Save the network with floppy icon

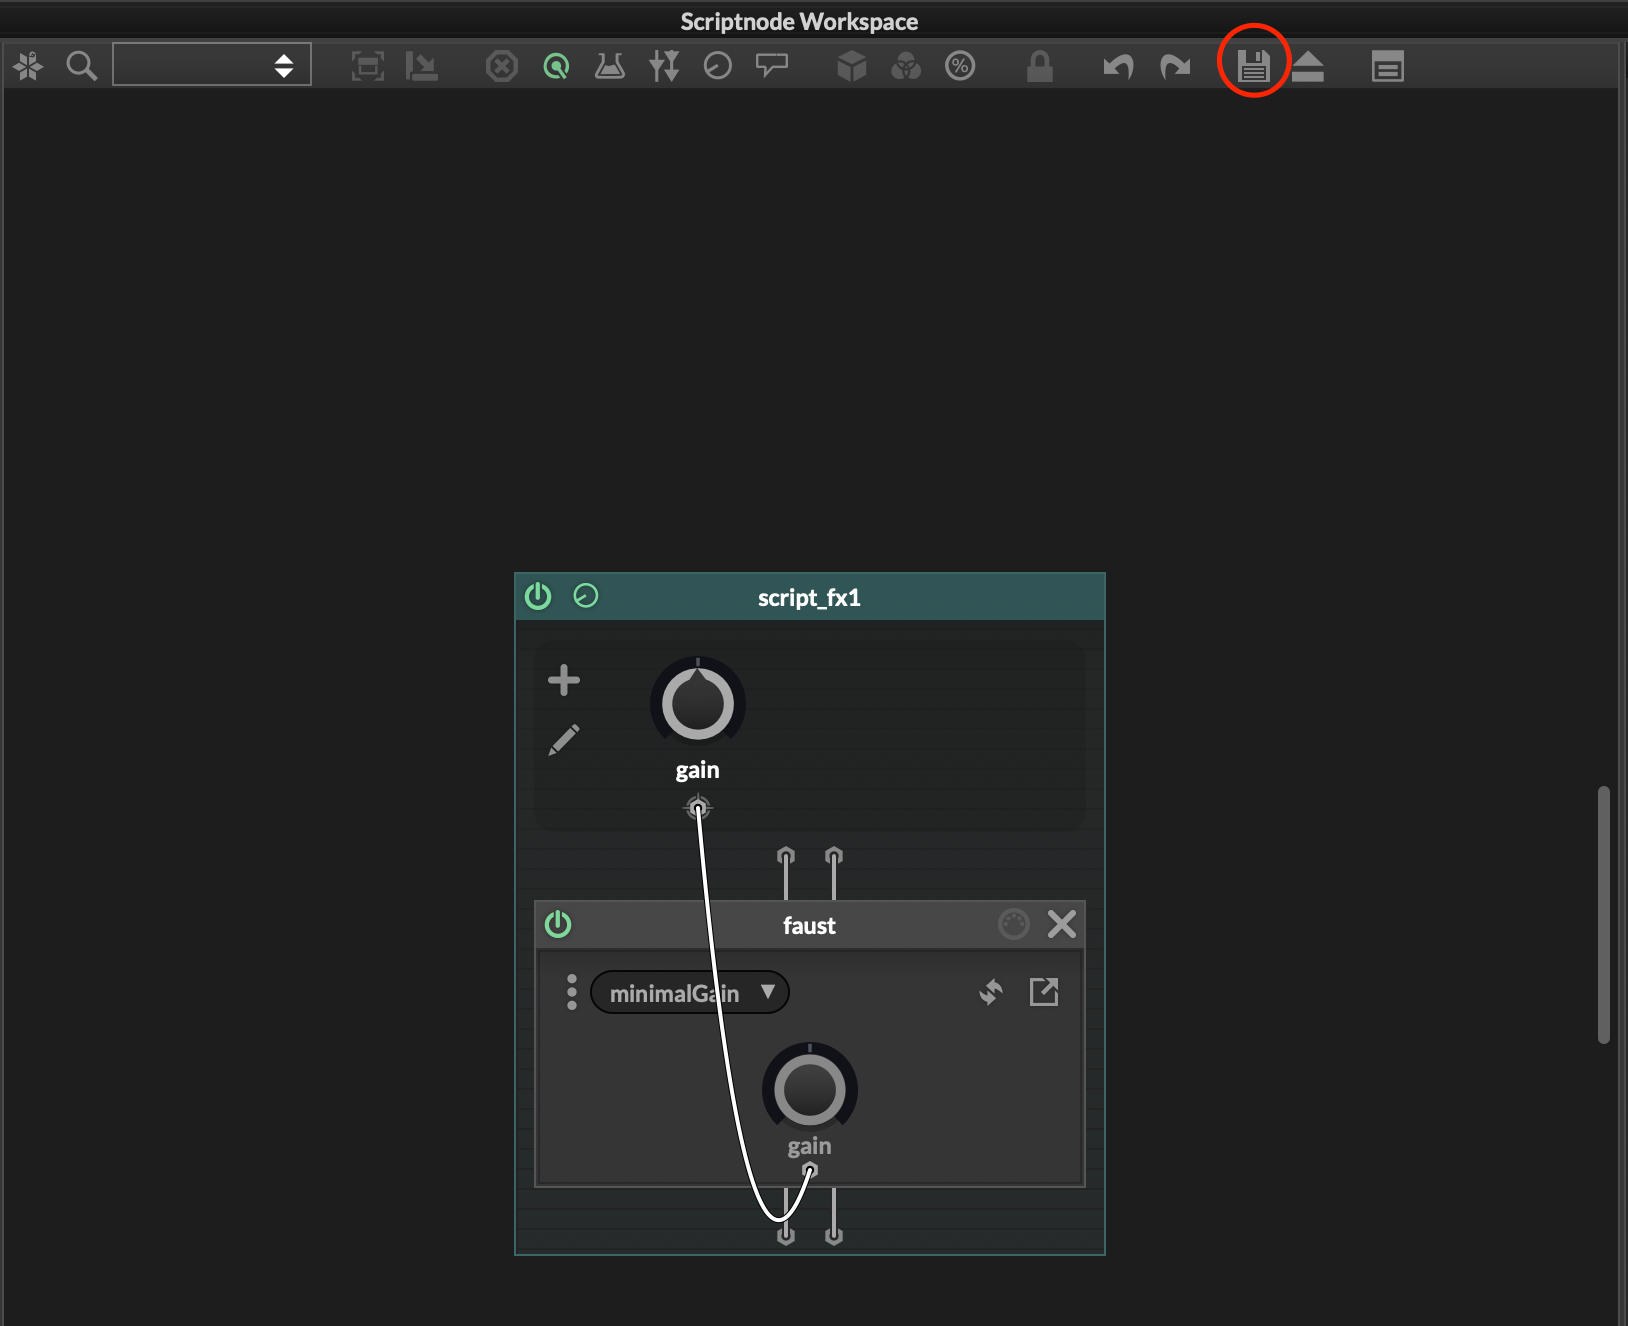pos(1253,67)
